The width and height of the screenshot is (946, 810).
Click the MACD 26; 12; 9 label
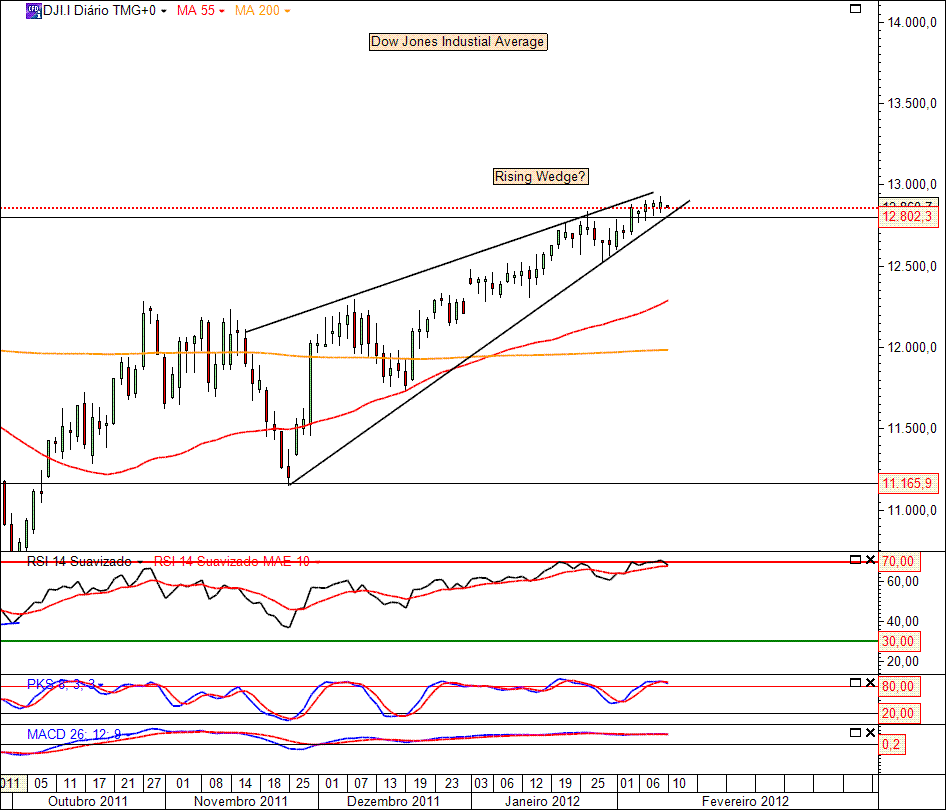point(74,734)
